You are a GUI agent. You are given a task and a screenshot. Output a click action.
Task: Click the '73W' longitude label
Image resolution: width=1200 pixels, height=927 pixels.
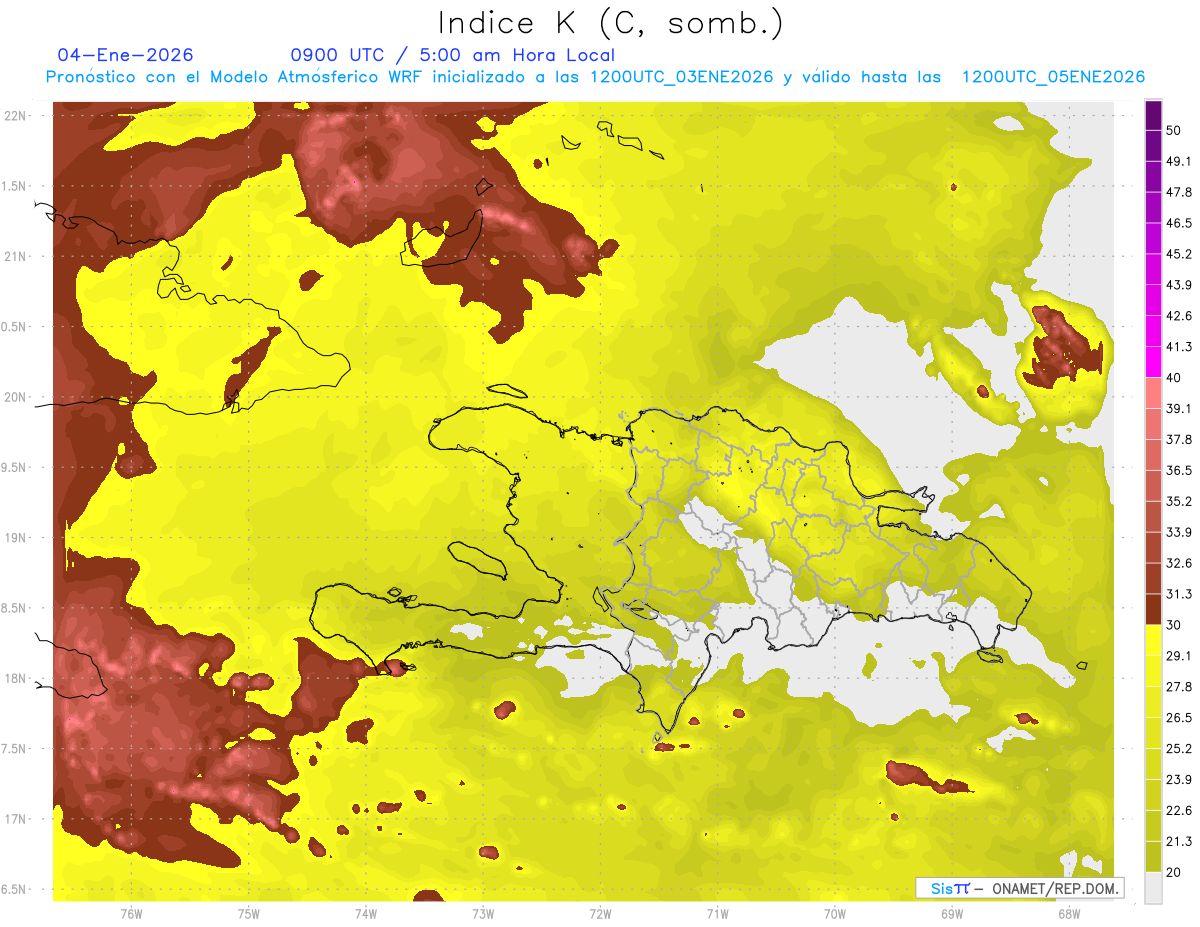click(x=483, y=914)
